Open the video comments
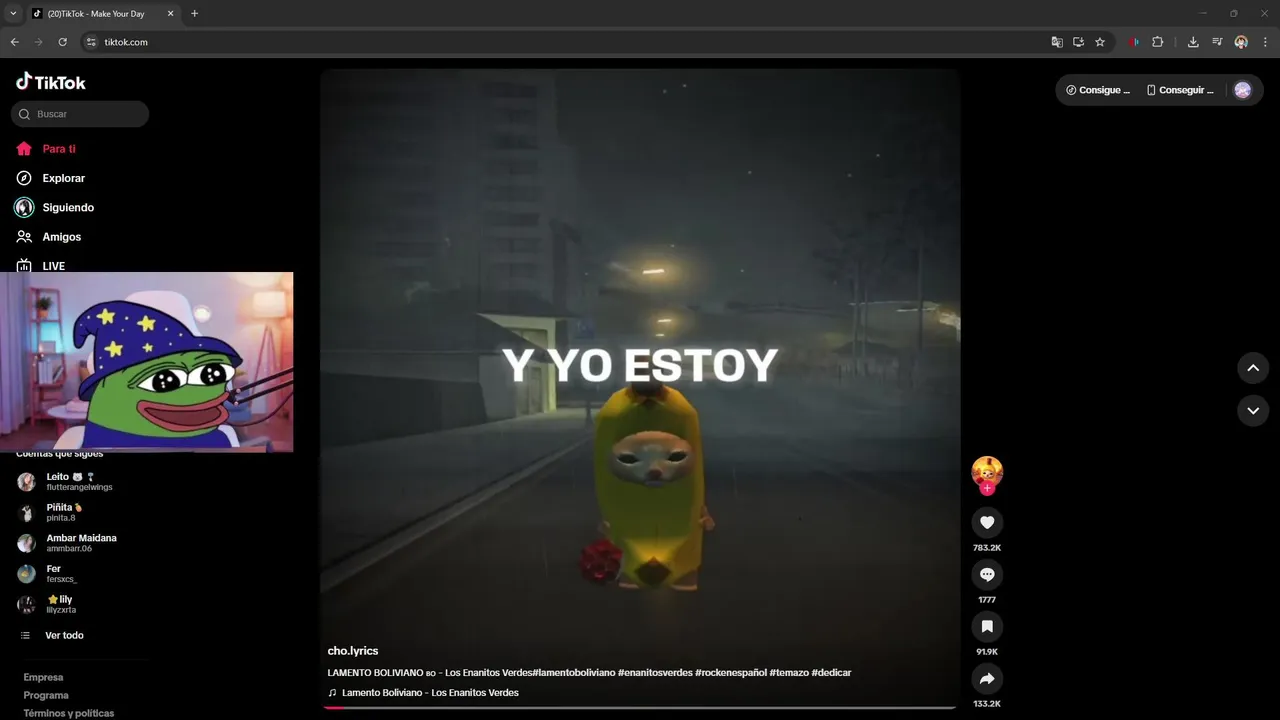The width and height of the screenshot is (1280, 720). pos(987,574)
